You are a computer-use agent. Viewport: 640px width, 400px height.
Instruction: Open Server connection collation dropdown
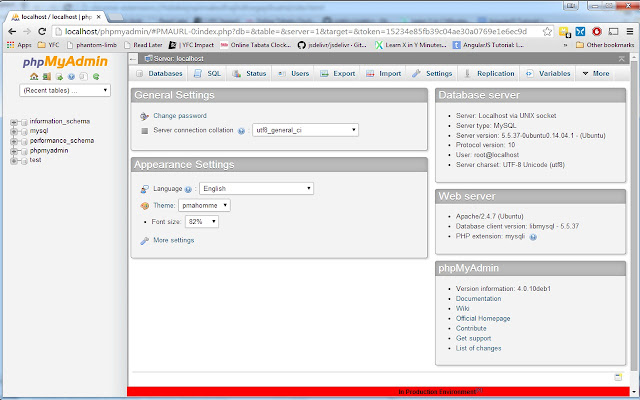pos(305,130)
